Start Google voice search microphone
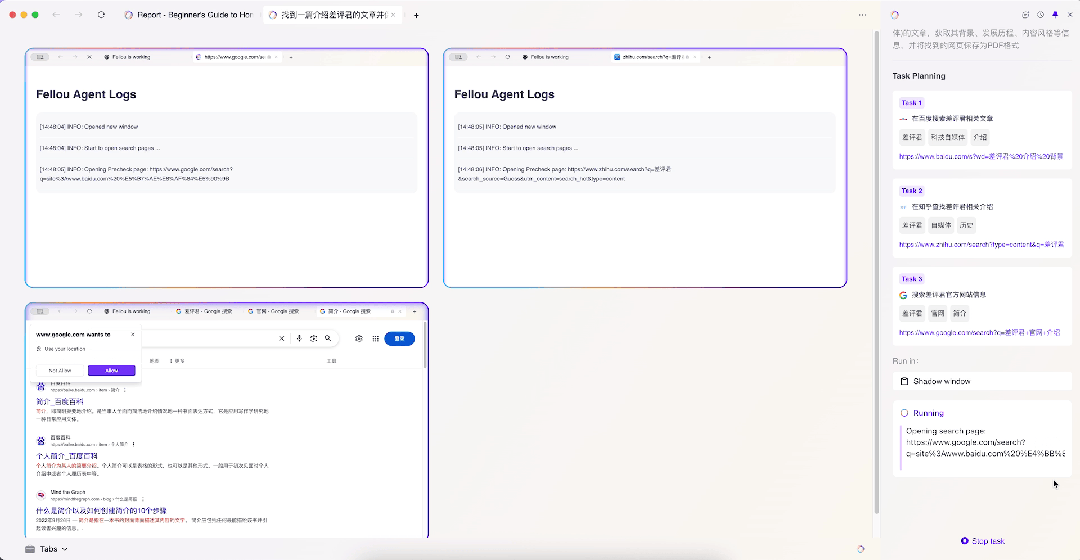The image size is (1080, 560). (299, 338)
